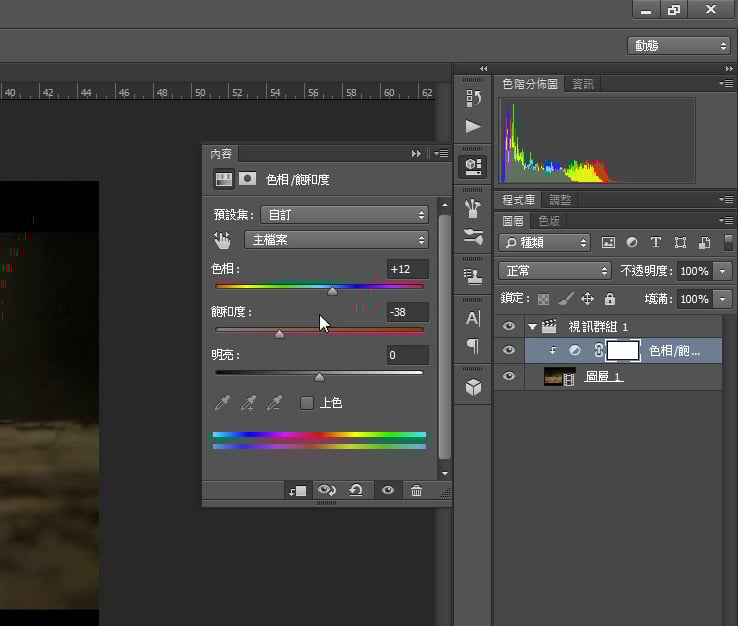Delete adjustment layer with trash icon
This screenshot has height=626, width=738.
click(417, 490)
